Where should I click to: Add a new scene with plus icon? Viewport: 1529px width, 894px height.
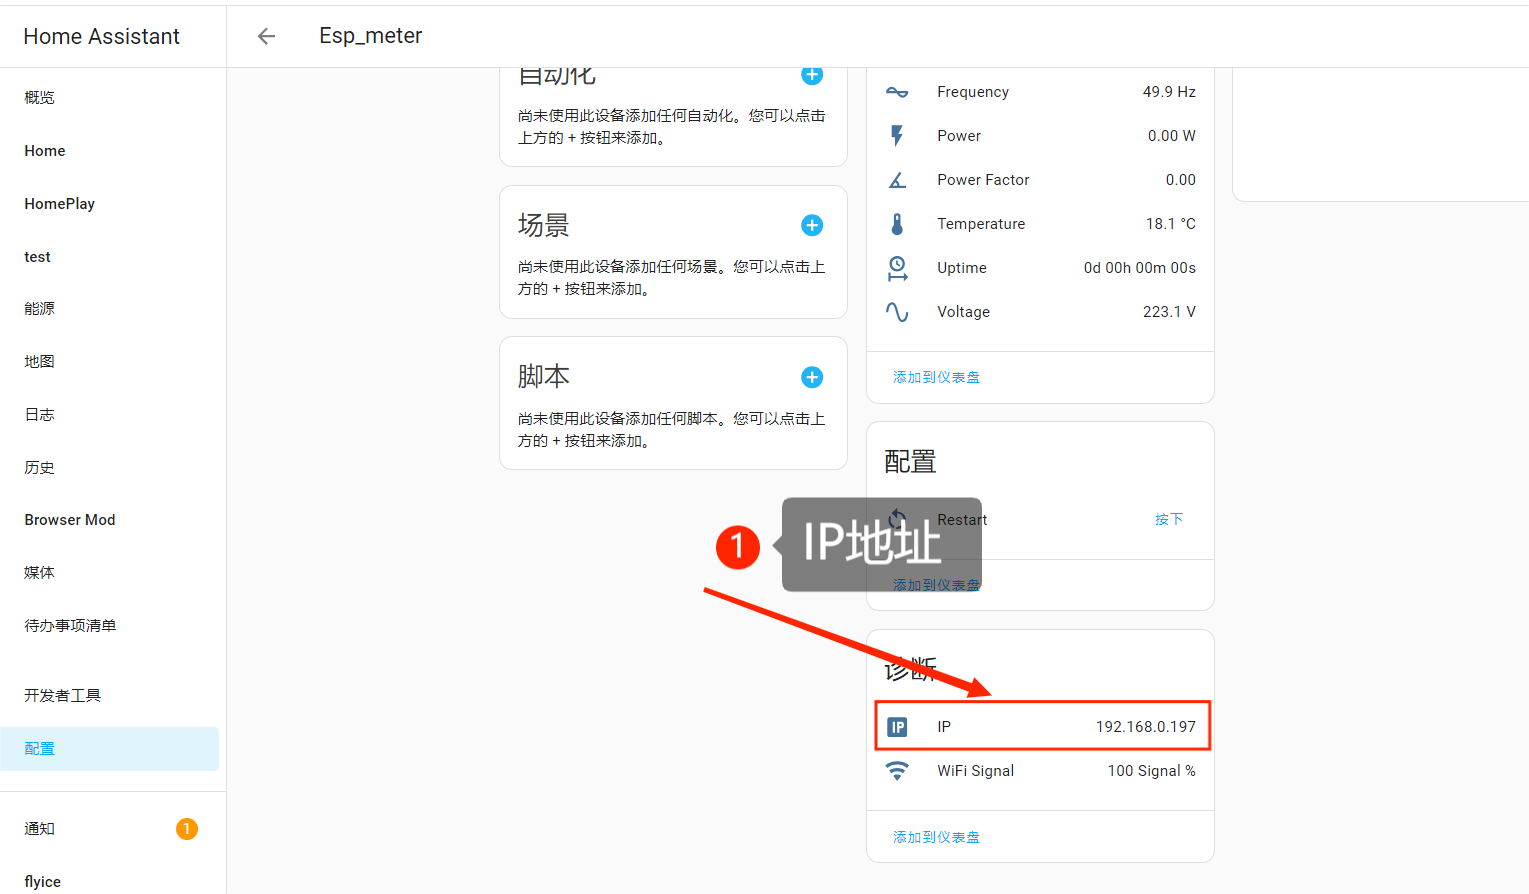point(812,226)
